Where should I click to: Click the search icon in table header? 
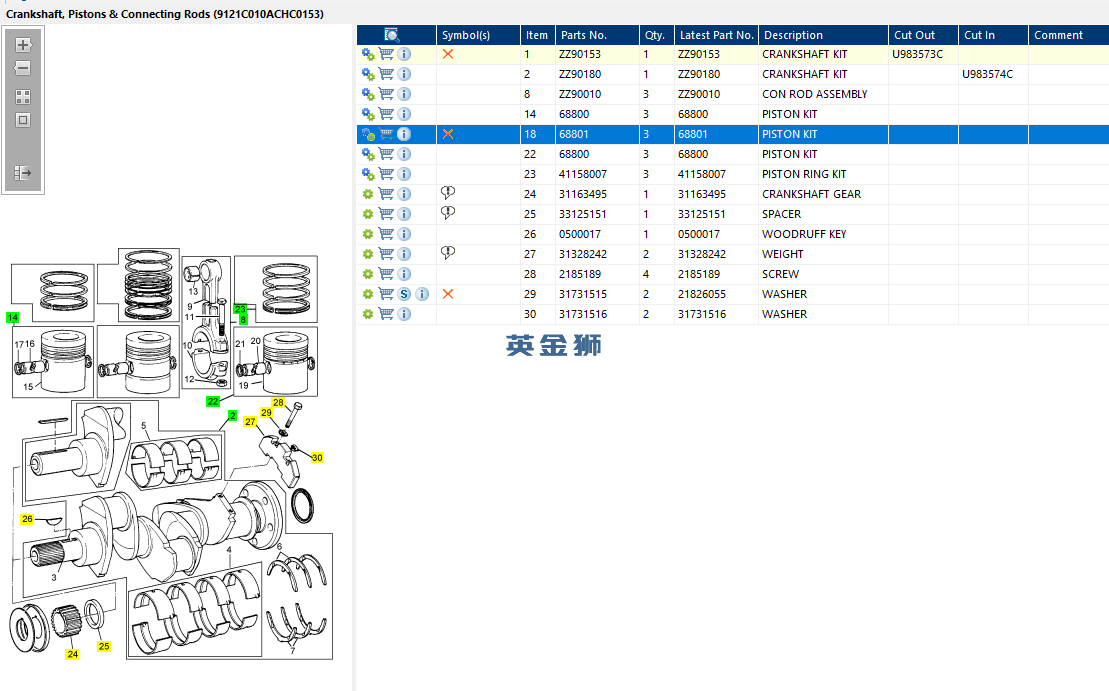(x=391, y=35)
